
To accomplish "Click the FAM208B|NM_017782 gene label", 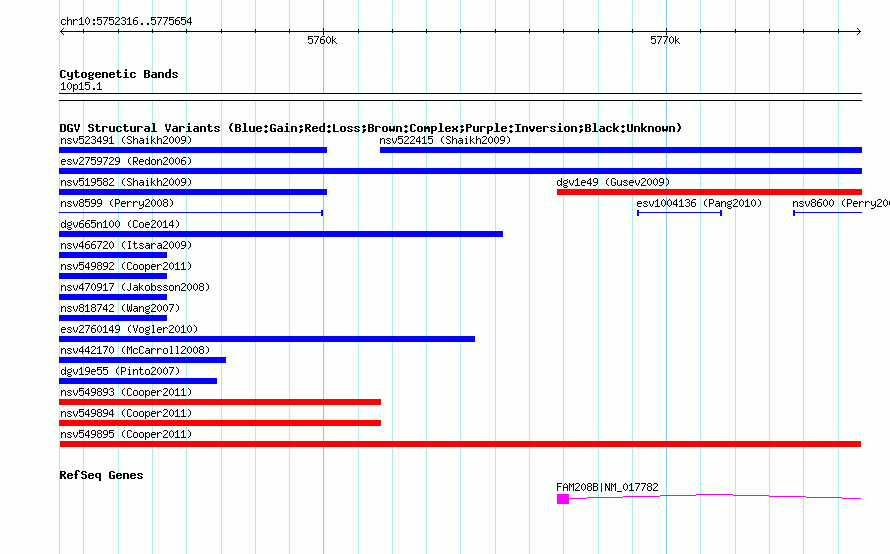I will click(607, 487).
